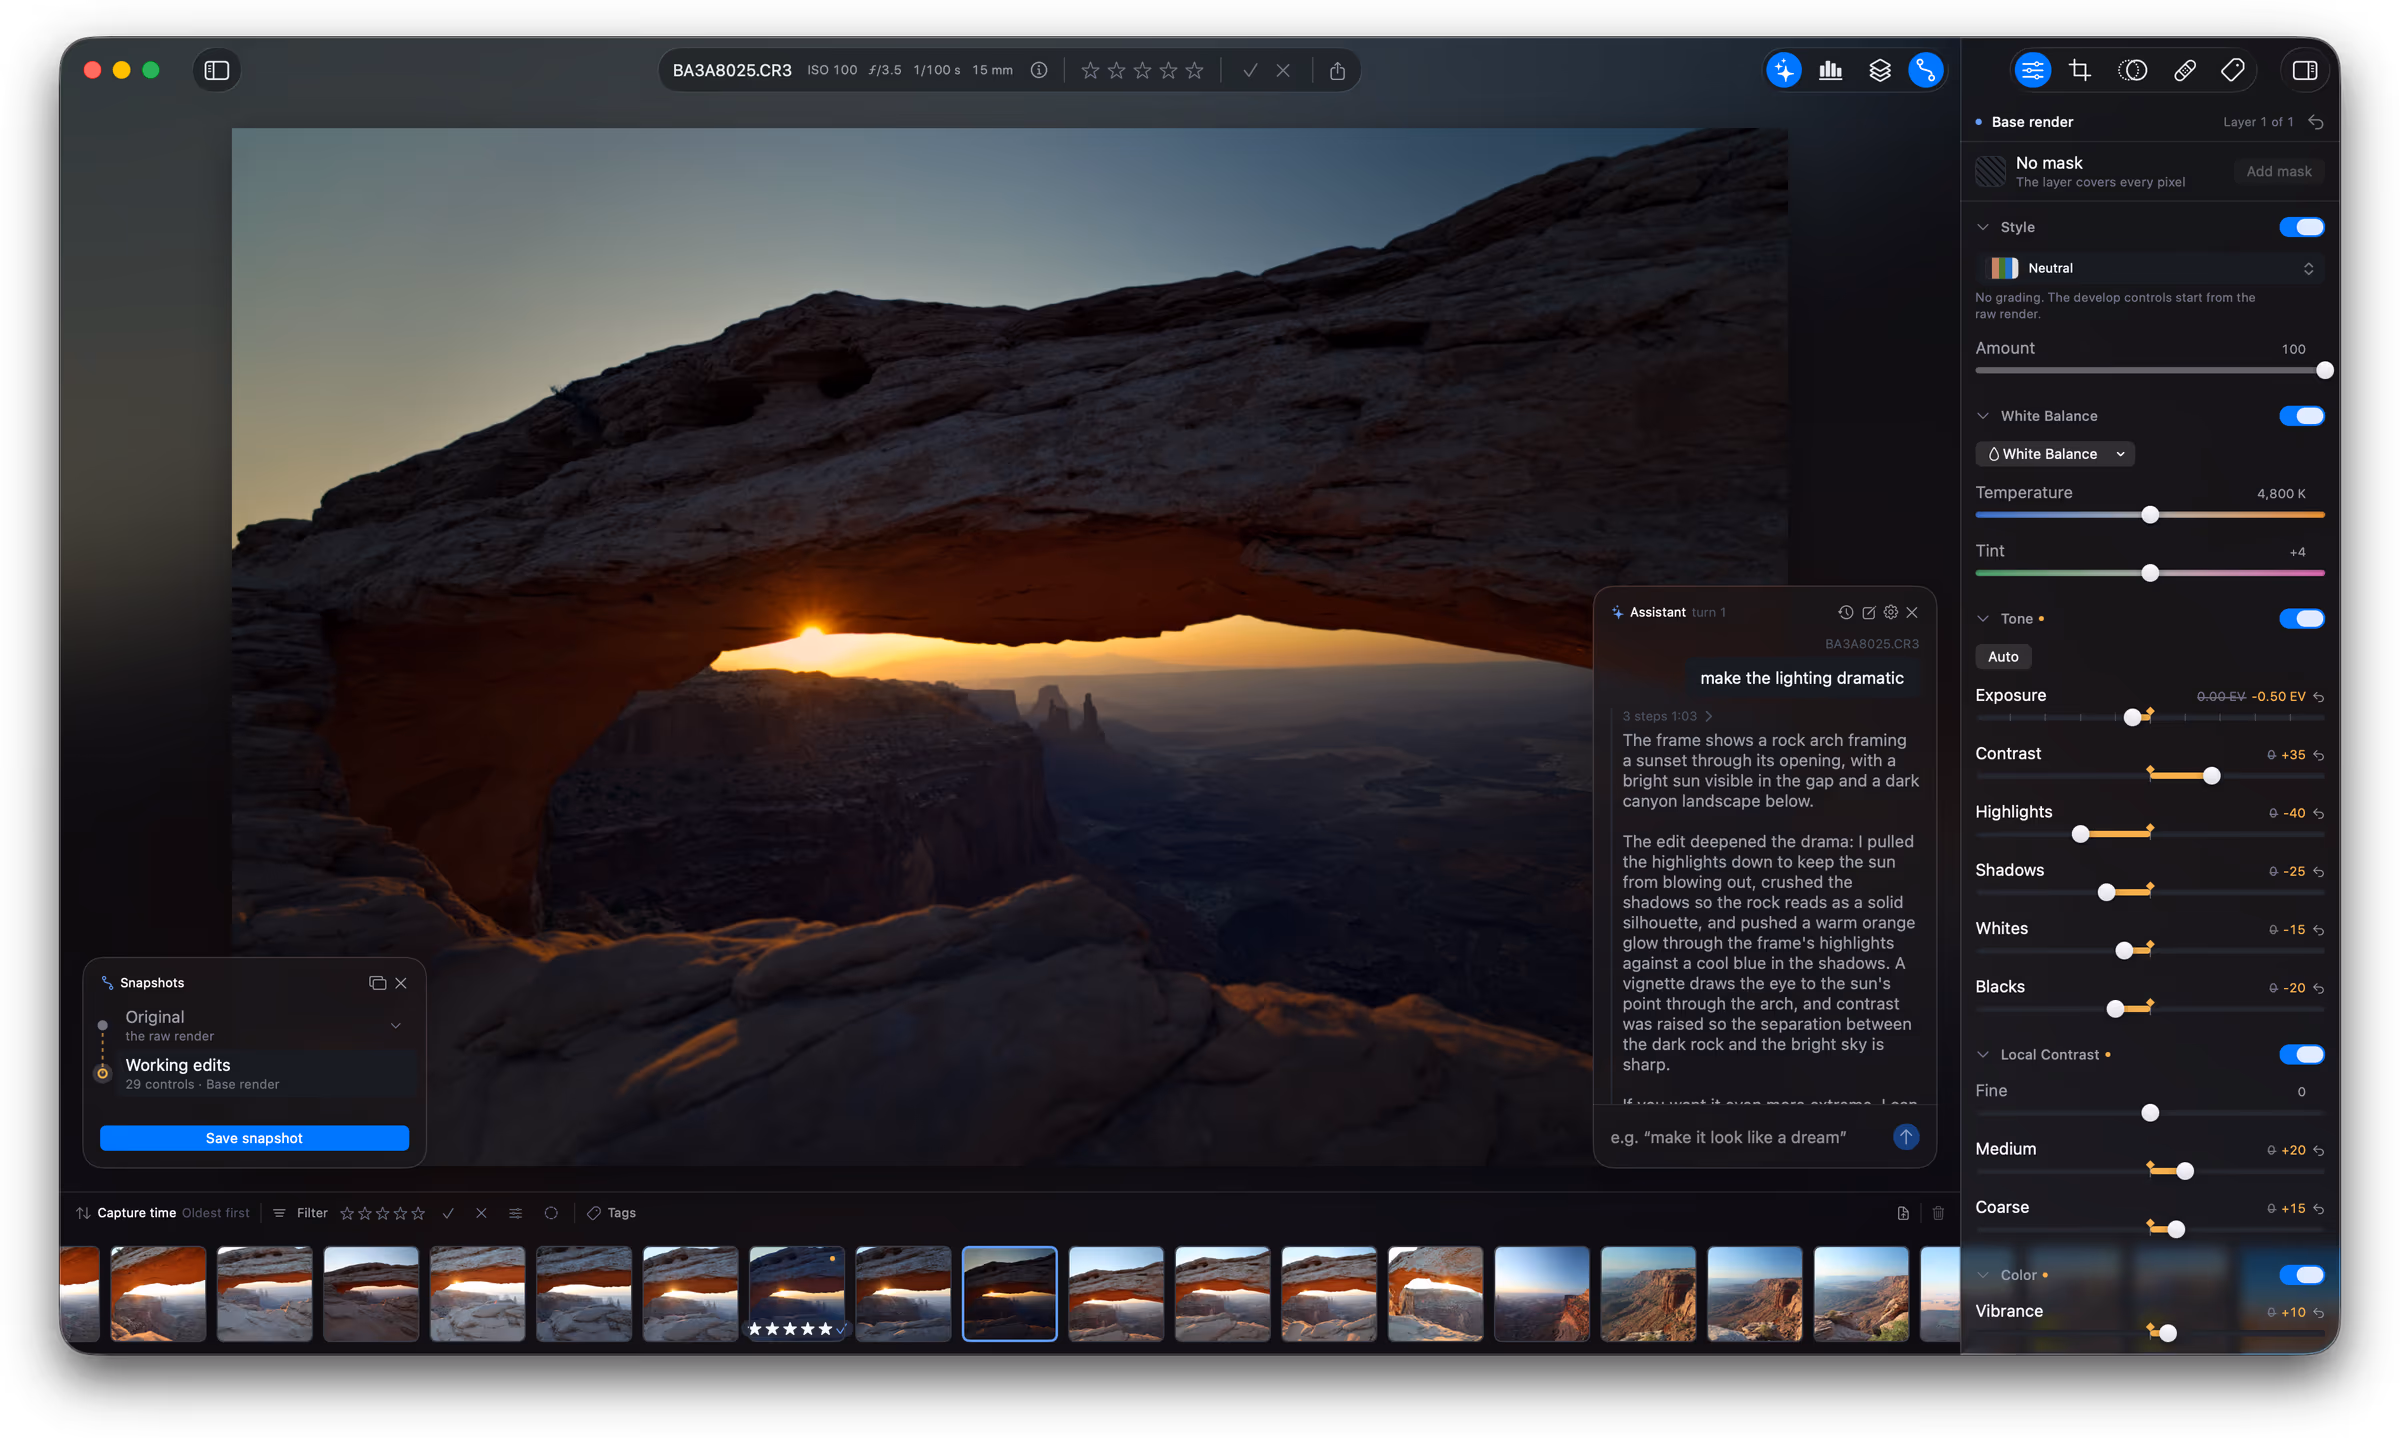
Task: Expand the 3 steps details
Action: (x=1667, y=716)
